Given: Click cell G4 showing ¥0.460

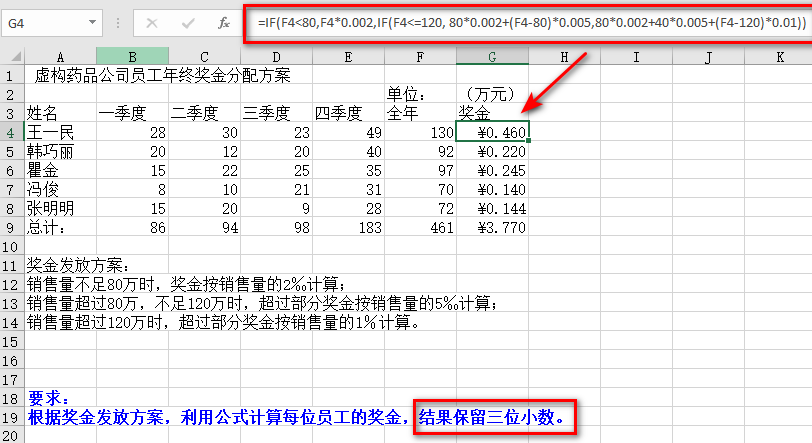Looking at the screenshot, I should pos(493,132).
